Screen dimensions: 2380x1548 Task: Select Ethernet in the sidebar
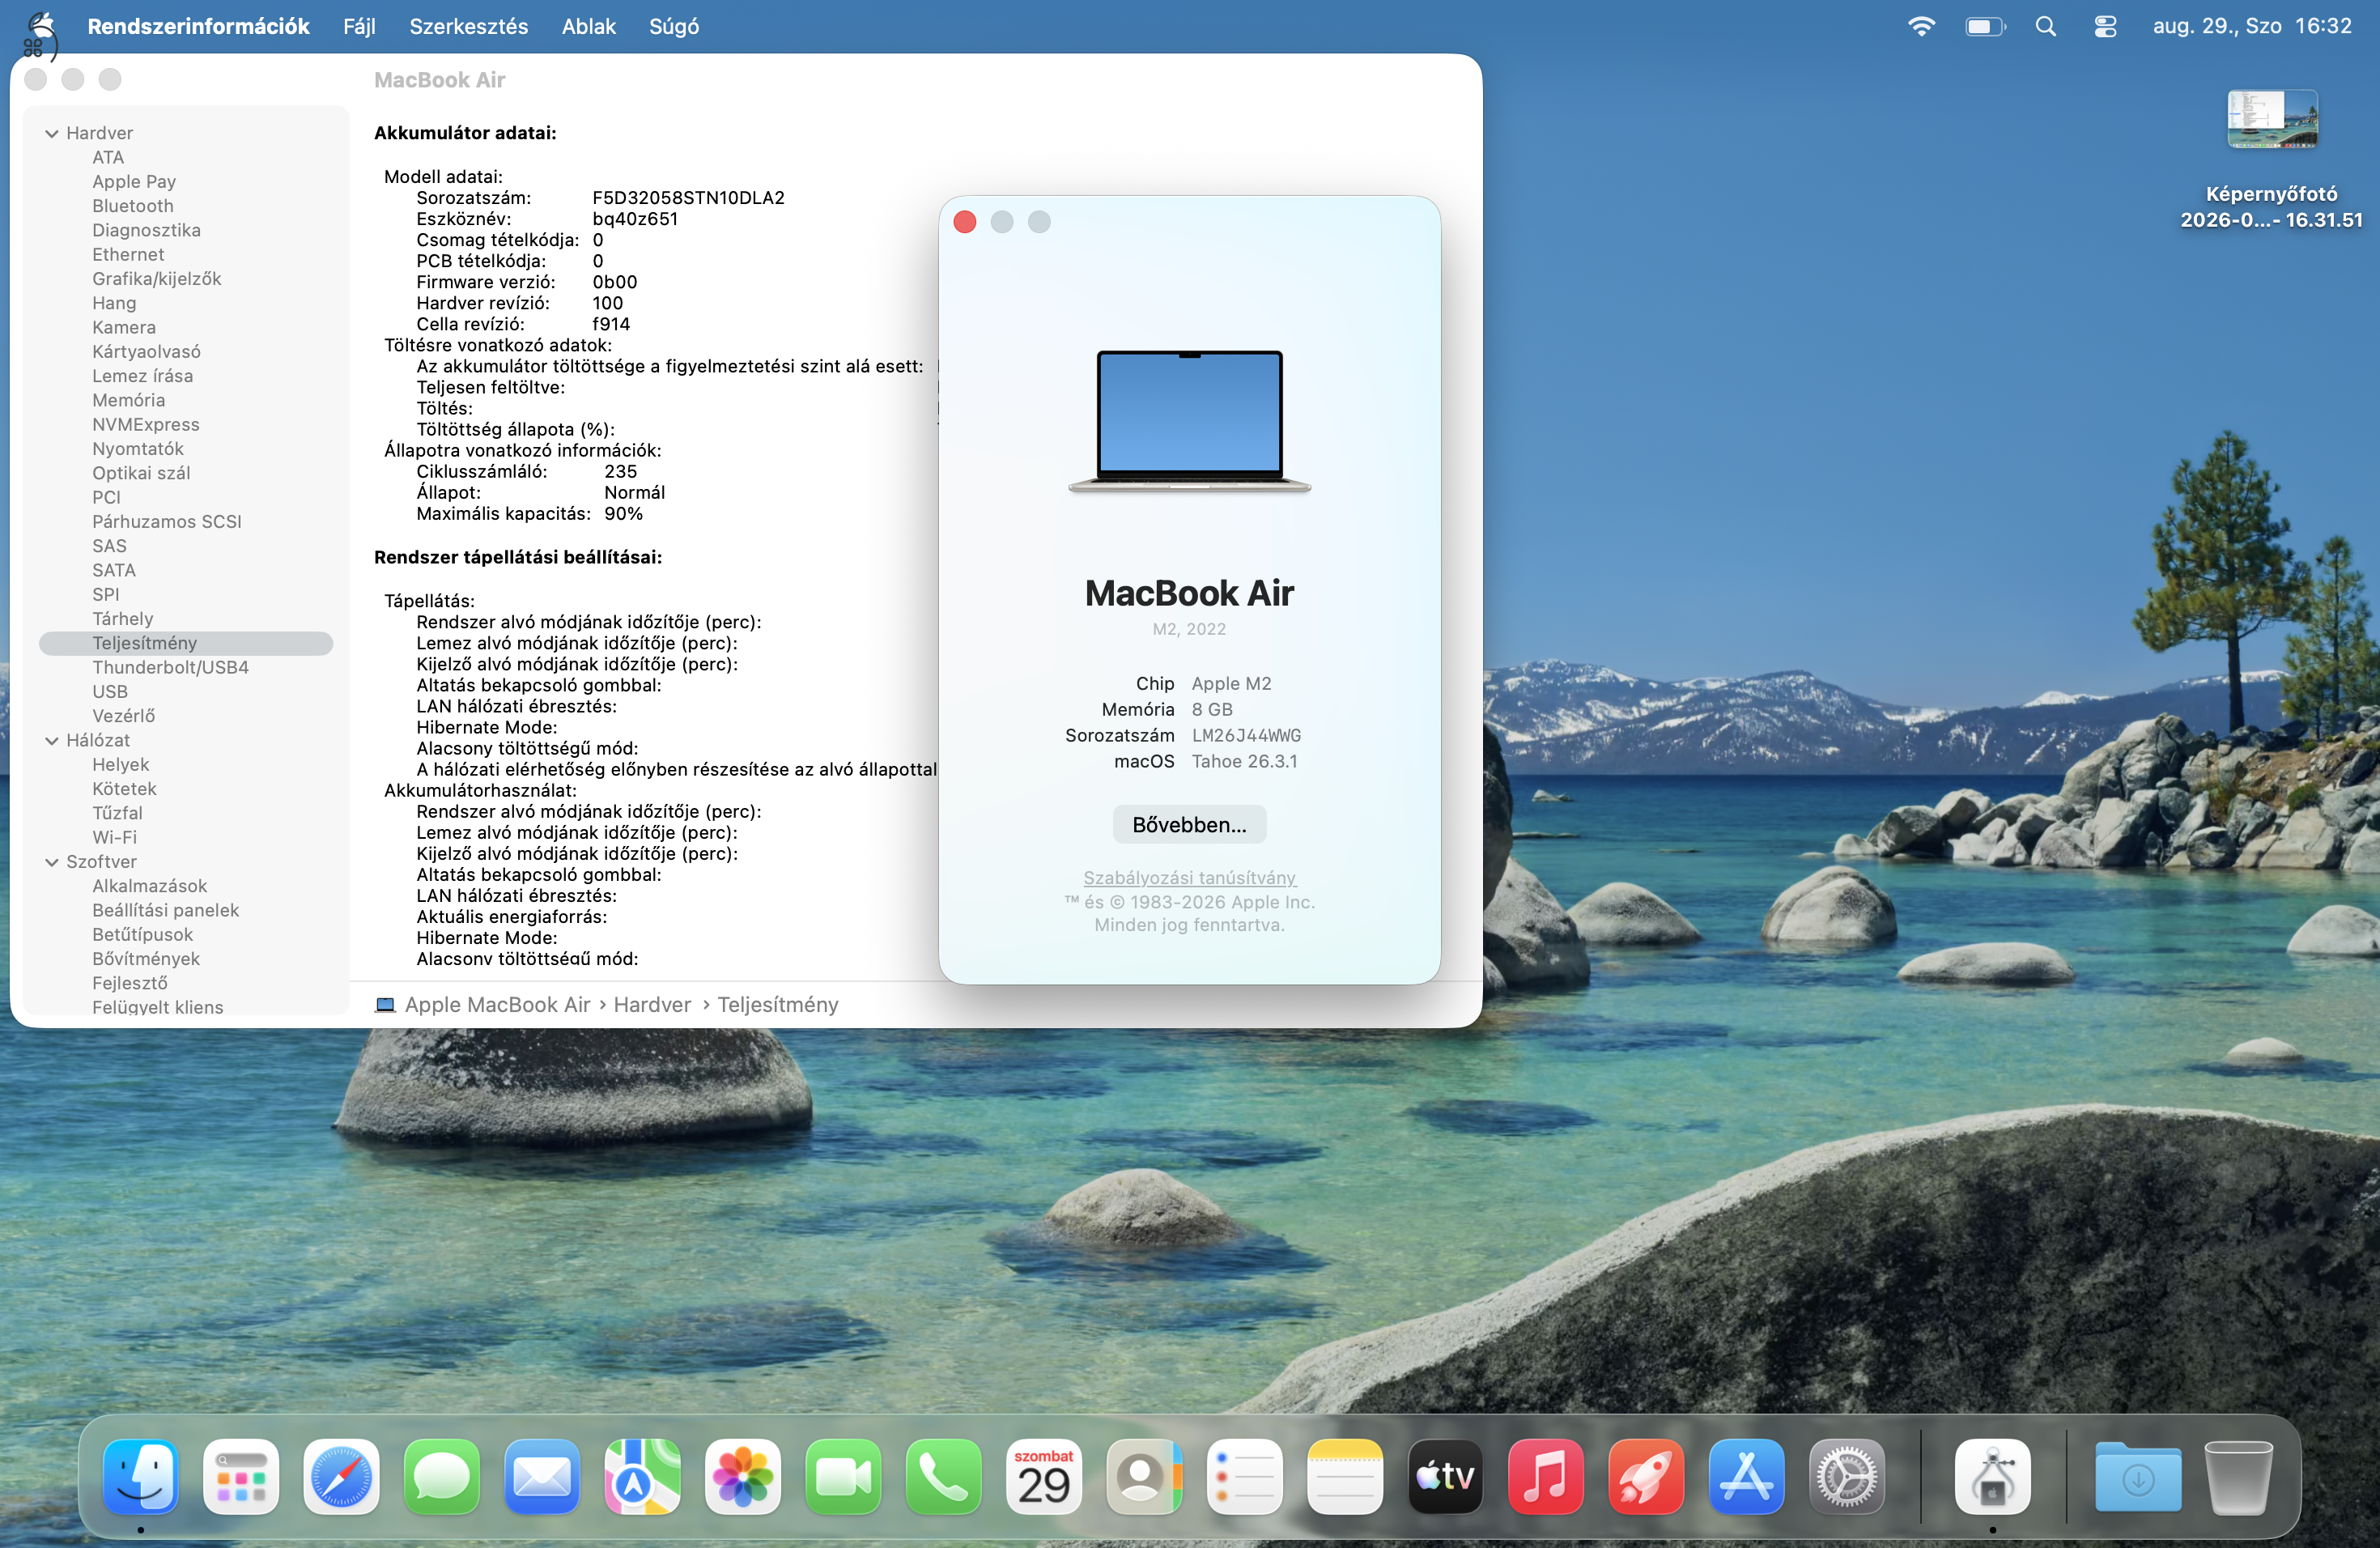pyautogui.click(x=128, y=254)
